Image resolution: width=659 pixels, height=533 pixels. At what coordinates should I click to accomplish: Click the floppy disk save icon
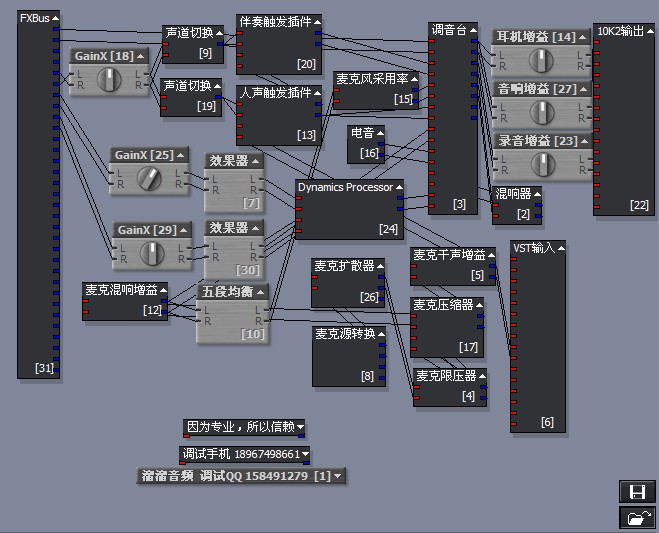tap(634, 491)
